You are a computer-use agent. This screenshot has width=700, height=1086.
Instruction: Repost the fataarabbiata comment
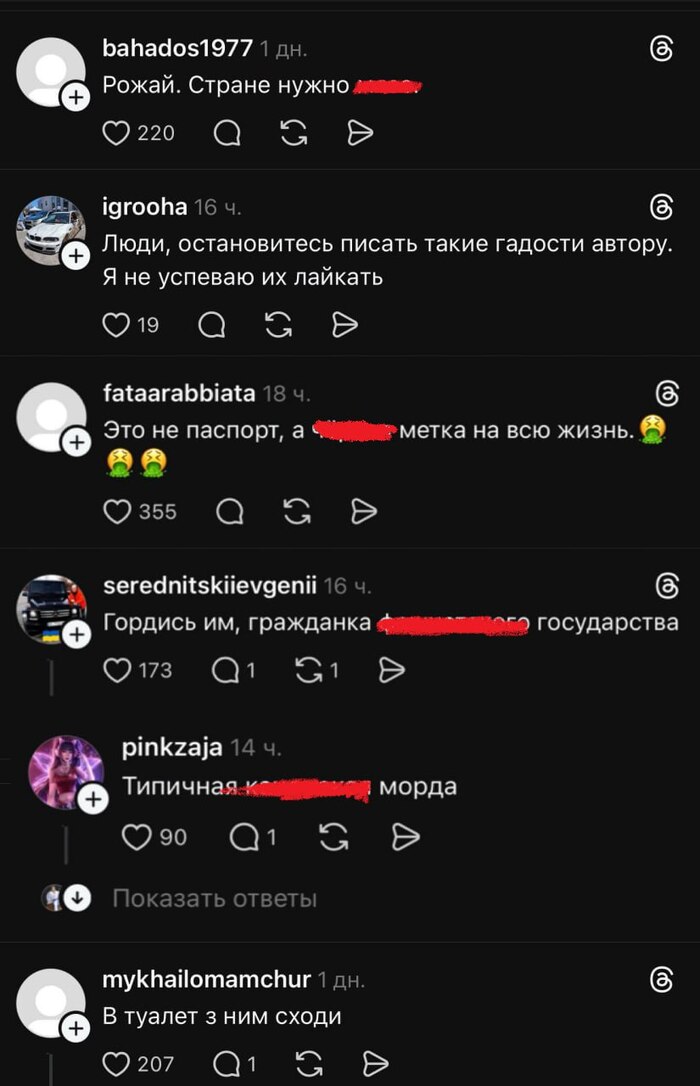click(x=297, y=511)
